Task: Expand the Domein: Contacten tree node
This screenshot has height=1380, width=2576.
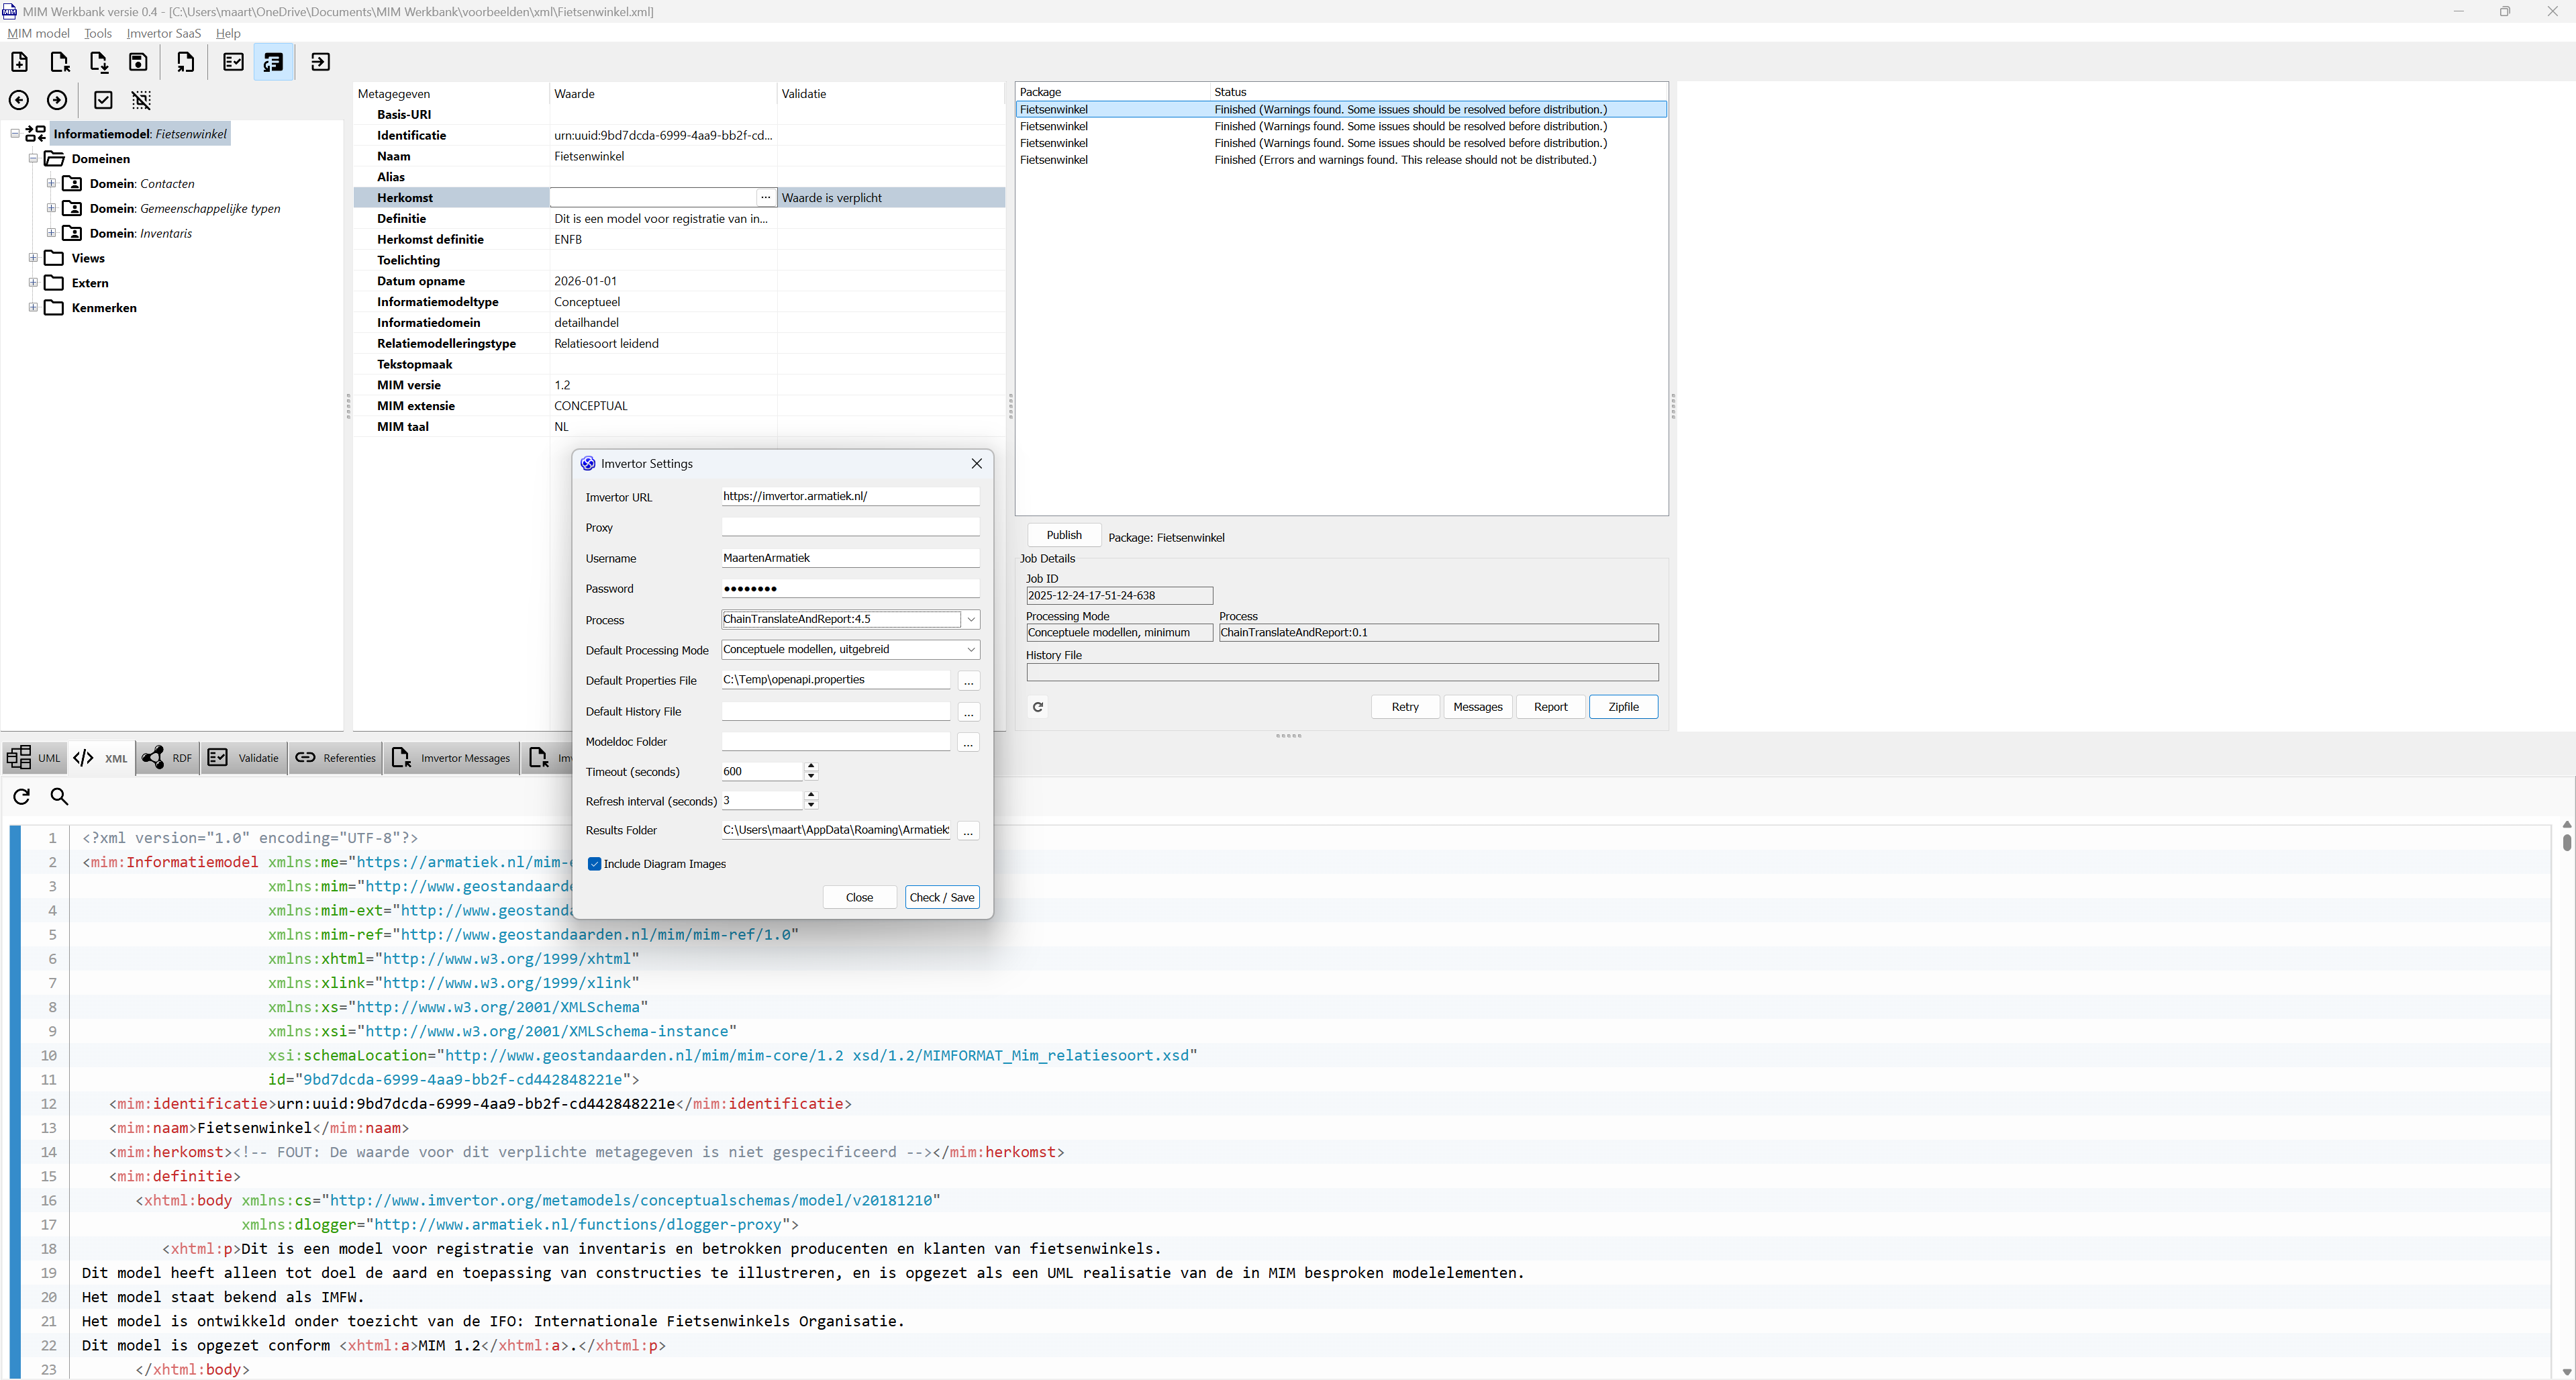Action: (x=51, y=183)
